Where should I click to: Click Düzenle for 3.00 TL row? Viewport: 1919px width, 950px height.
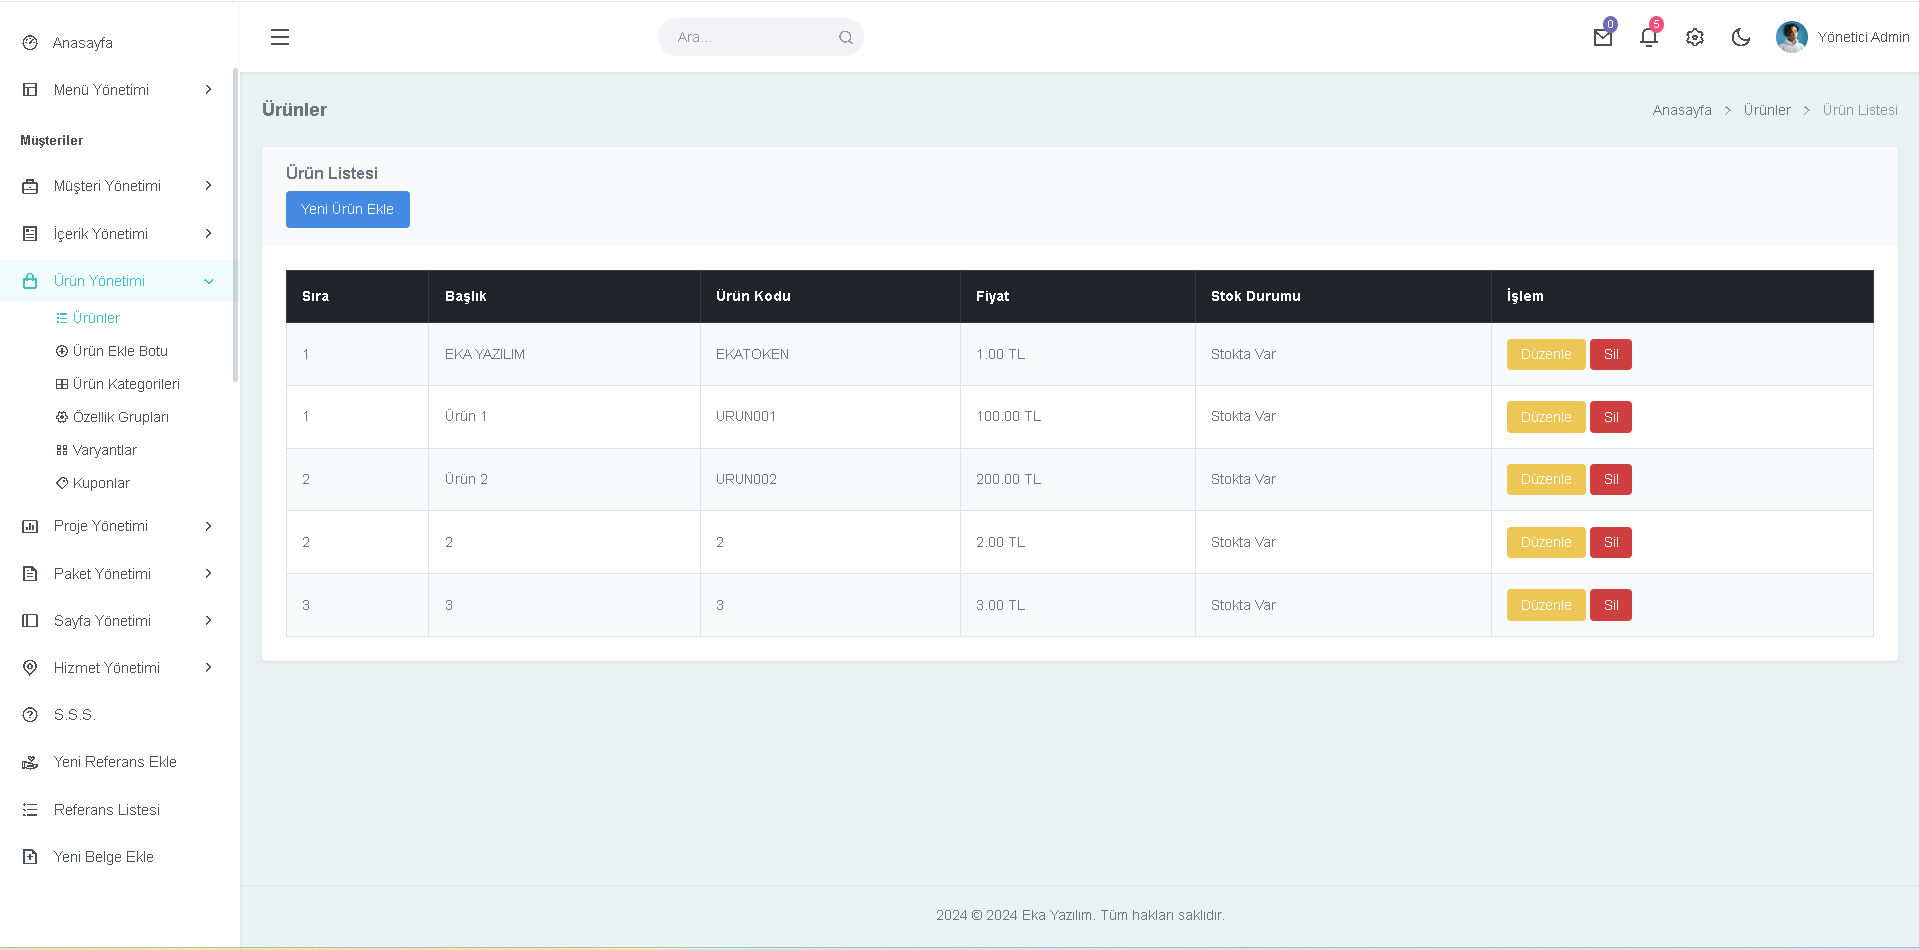(x=1546, y=605)
